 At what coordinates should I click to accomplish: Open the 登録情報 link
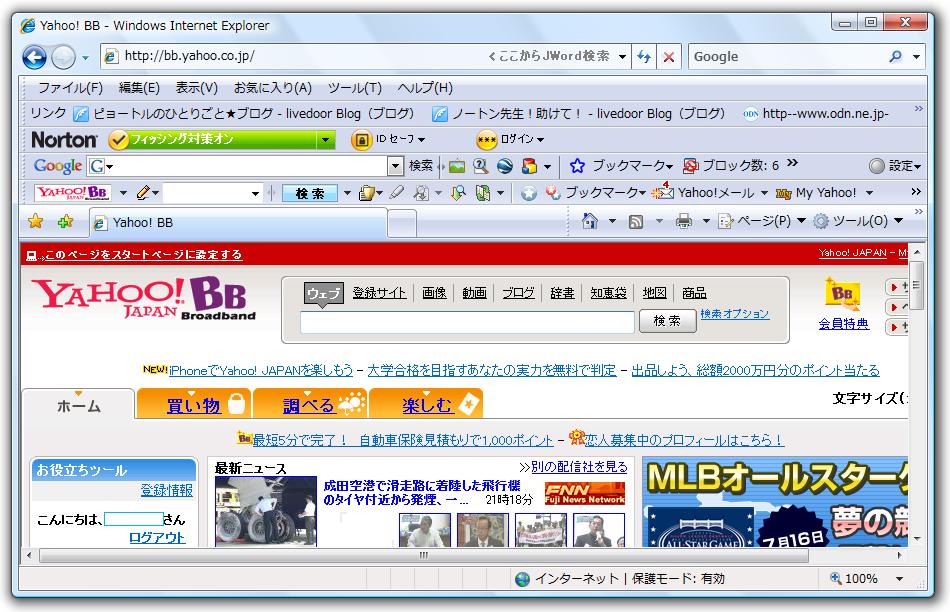click(x=167, y=490)
